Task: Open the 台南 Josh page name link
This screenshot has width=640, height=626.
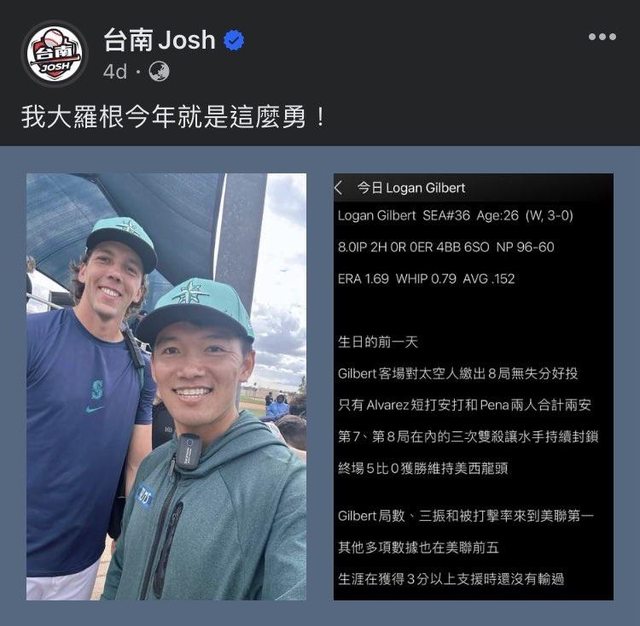Action: 159,40
